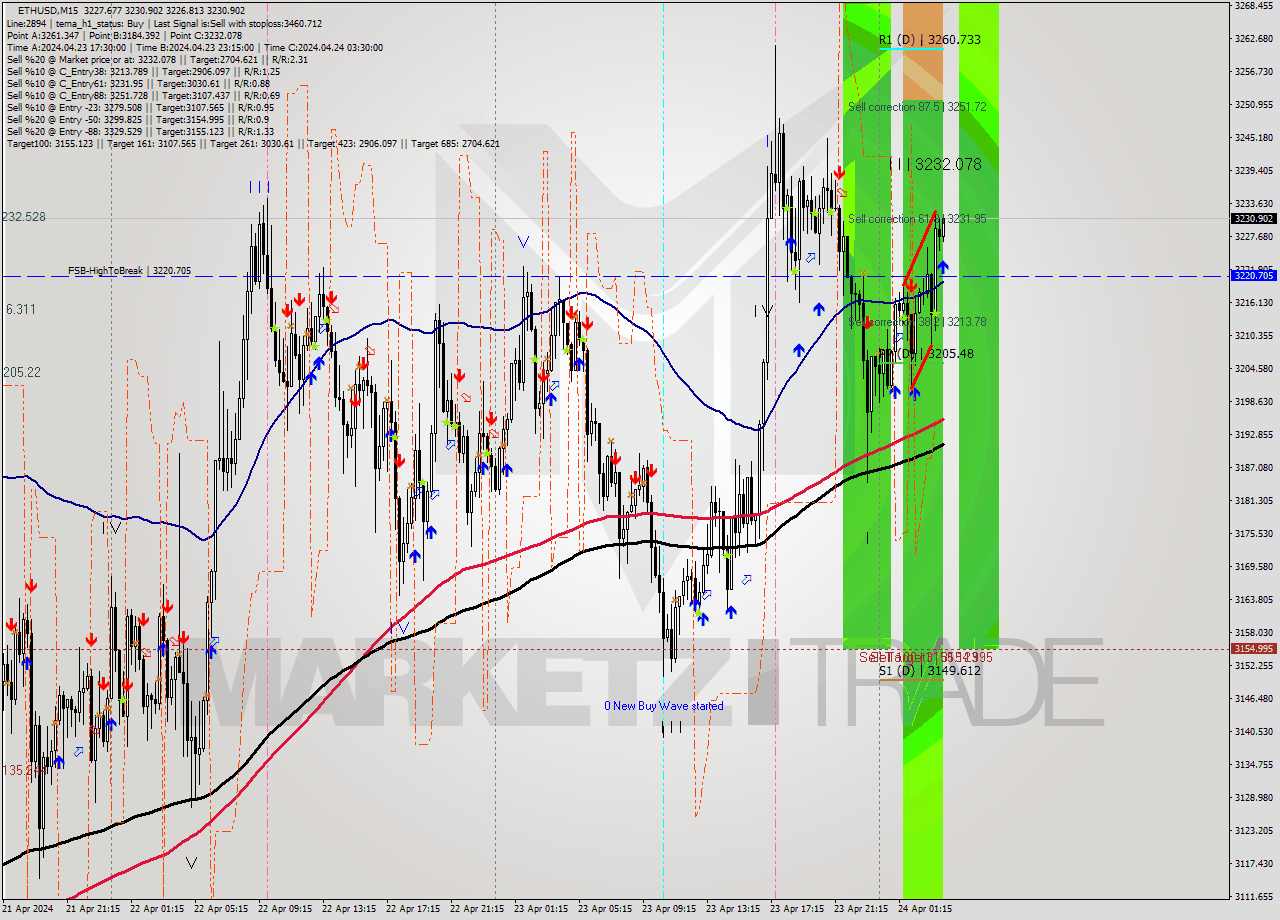Click price axis value 3262.680
The width and height of the screenshot is (1280, 920).
click(x=1253, y=38)
